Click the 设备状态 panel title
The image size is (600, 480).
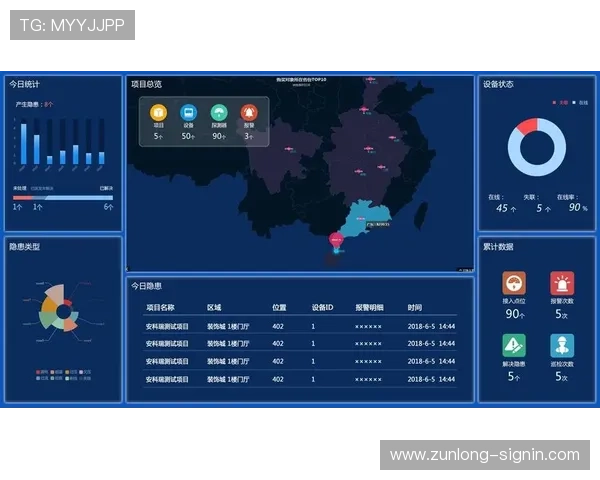click(498, 84)
